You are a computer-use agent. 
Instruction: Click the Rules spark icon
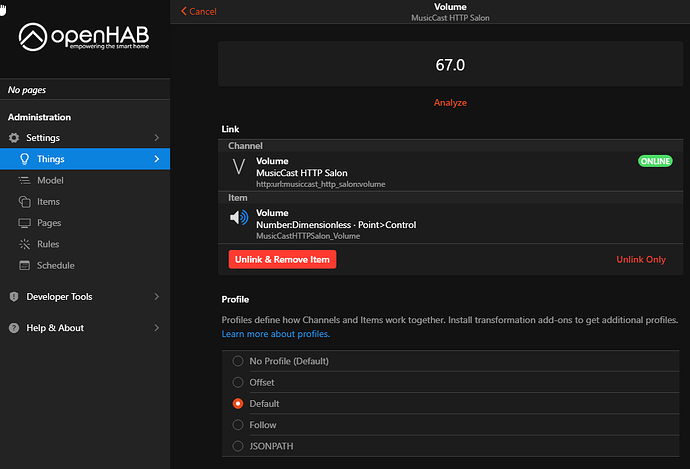(x=25, y=244)
